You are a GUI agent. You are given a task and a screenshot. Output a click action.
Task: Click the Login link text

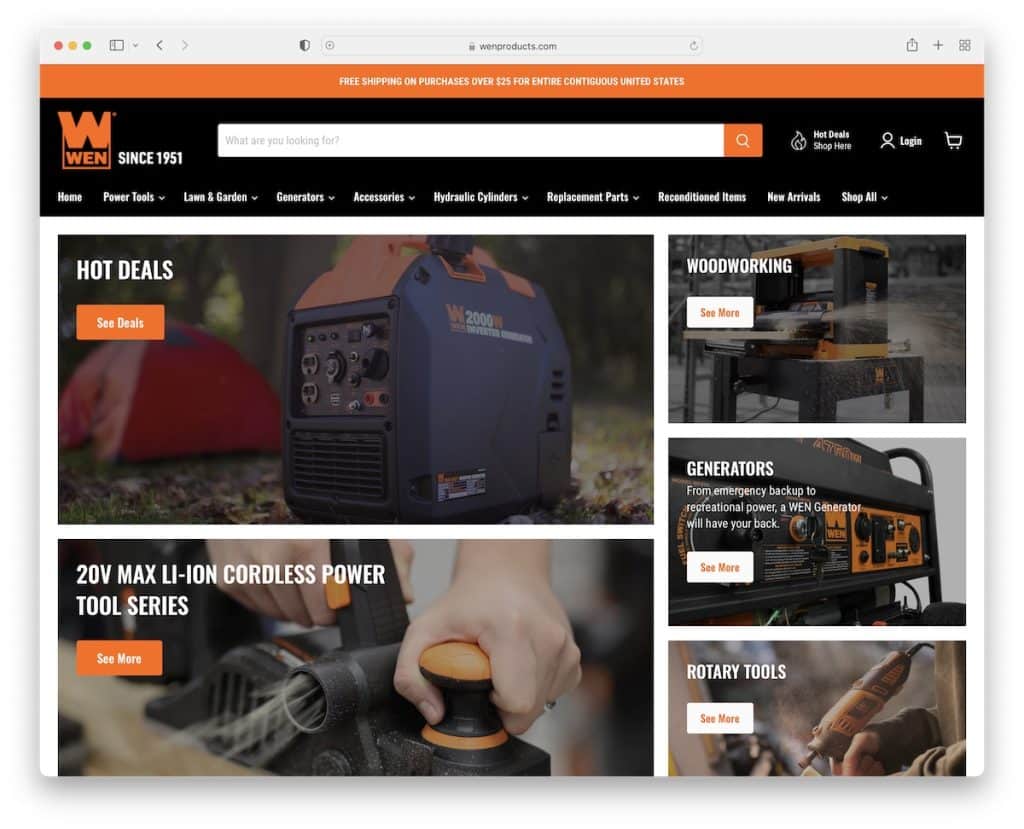(910, 140)
